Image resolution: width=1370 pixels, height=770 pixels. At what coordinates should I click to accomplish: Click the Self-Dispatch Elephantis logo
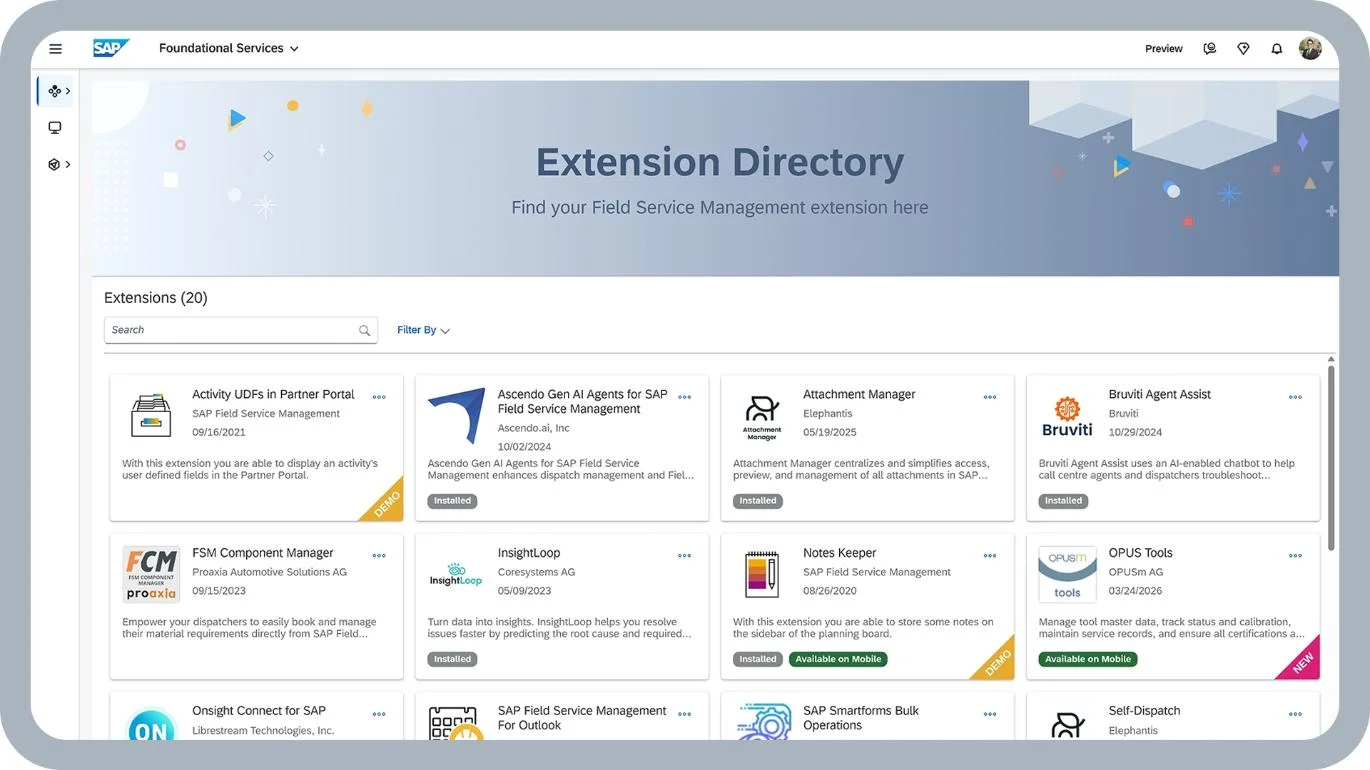pos(1068,726)
